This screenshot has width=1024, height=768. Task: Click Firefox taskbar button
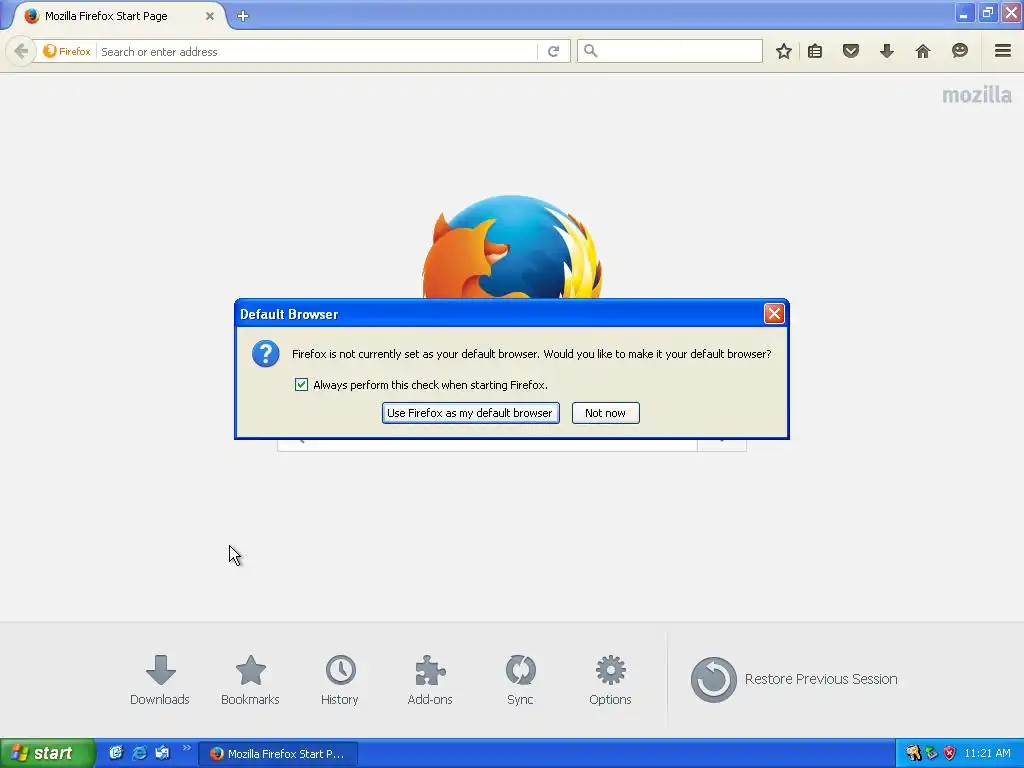click(278, 754)
